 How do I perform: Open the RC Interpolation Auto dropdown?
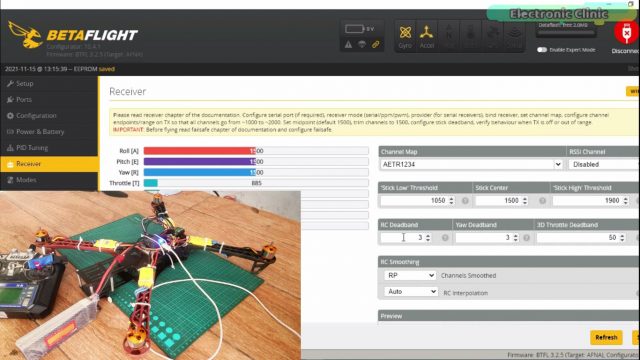411,291
